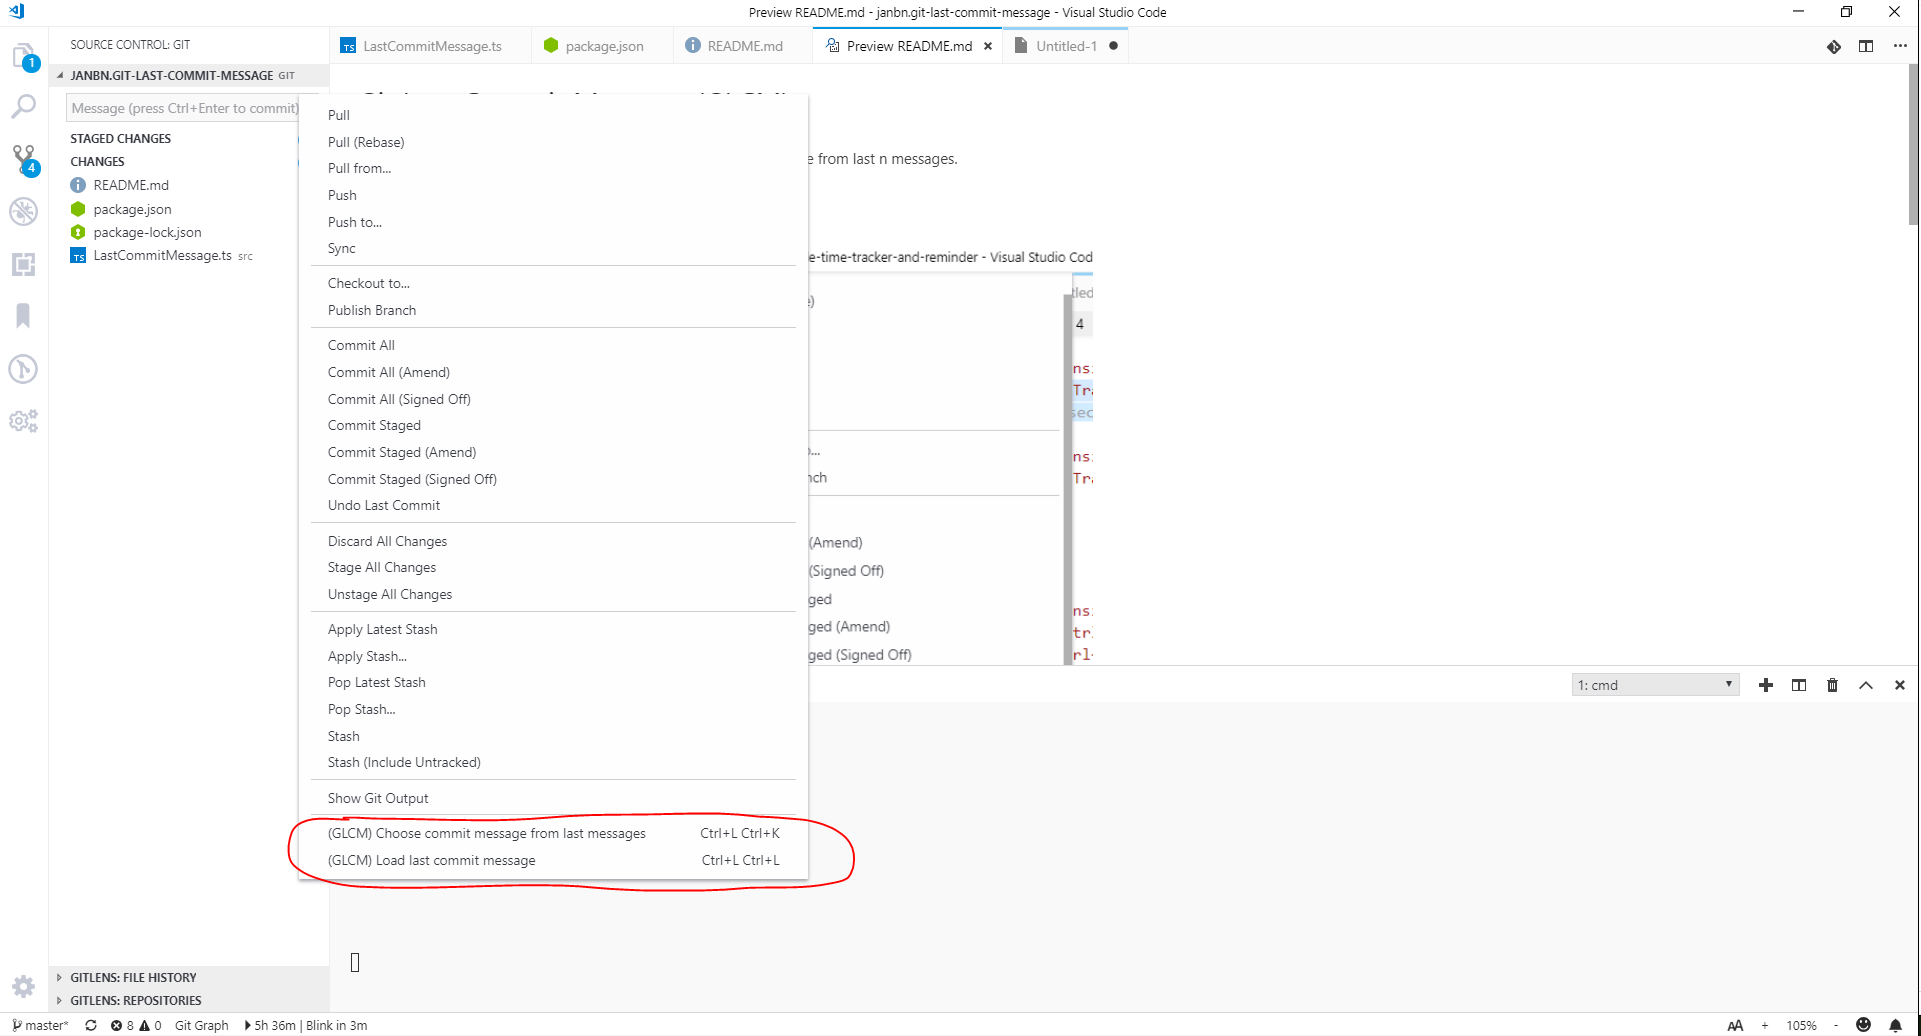The image size is (1921, 1036).
Task: Choose Checkout to... menu entry
Action: tap(553, 283)
